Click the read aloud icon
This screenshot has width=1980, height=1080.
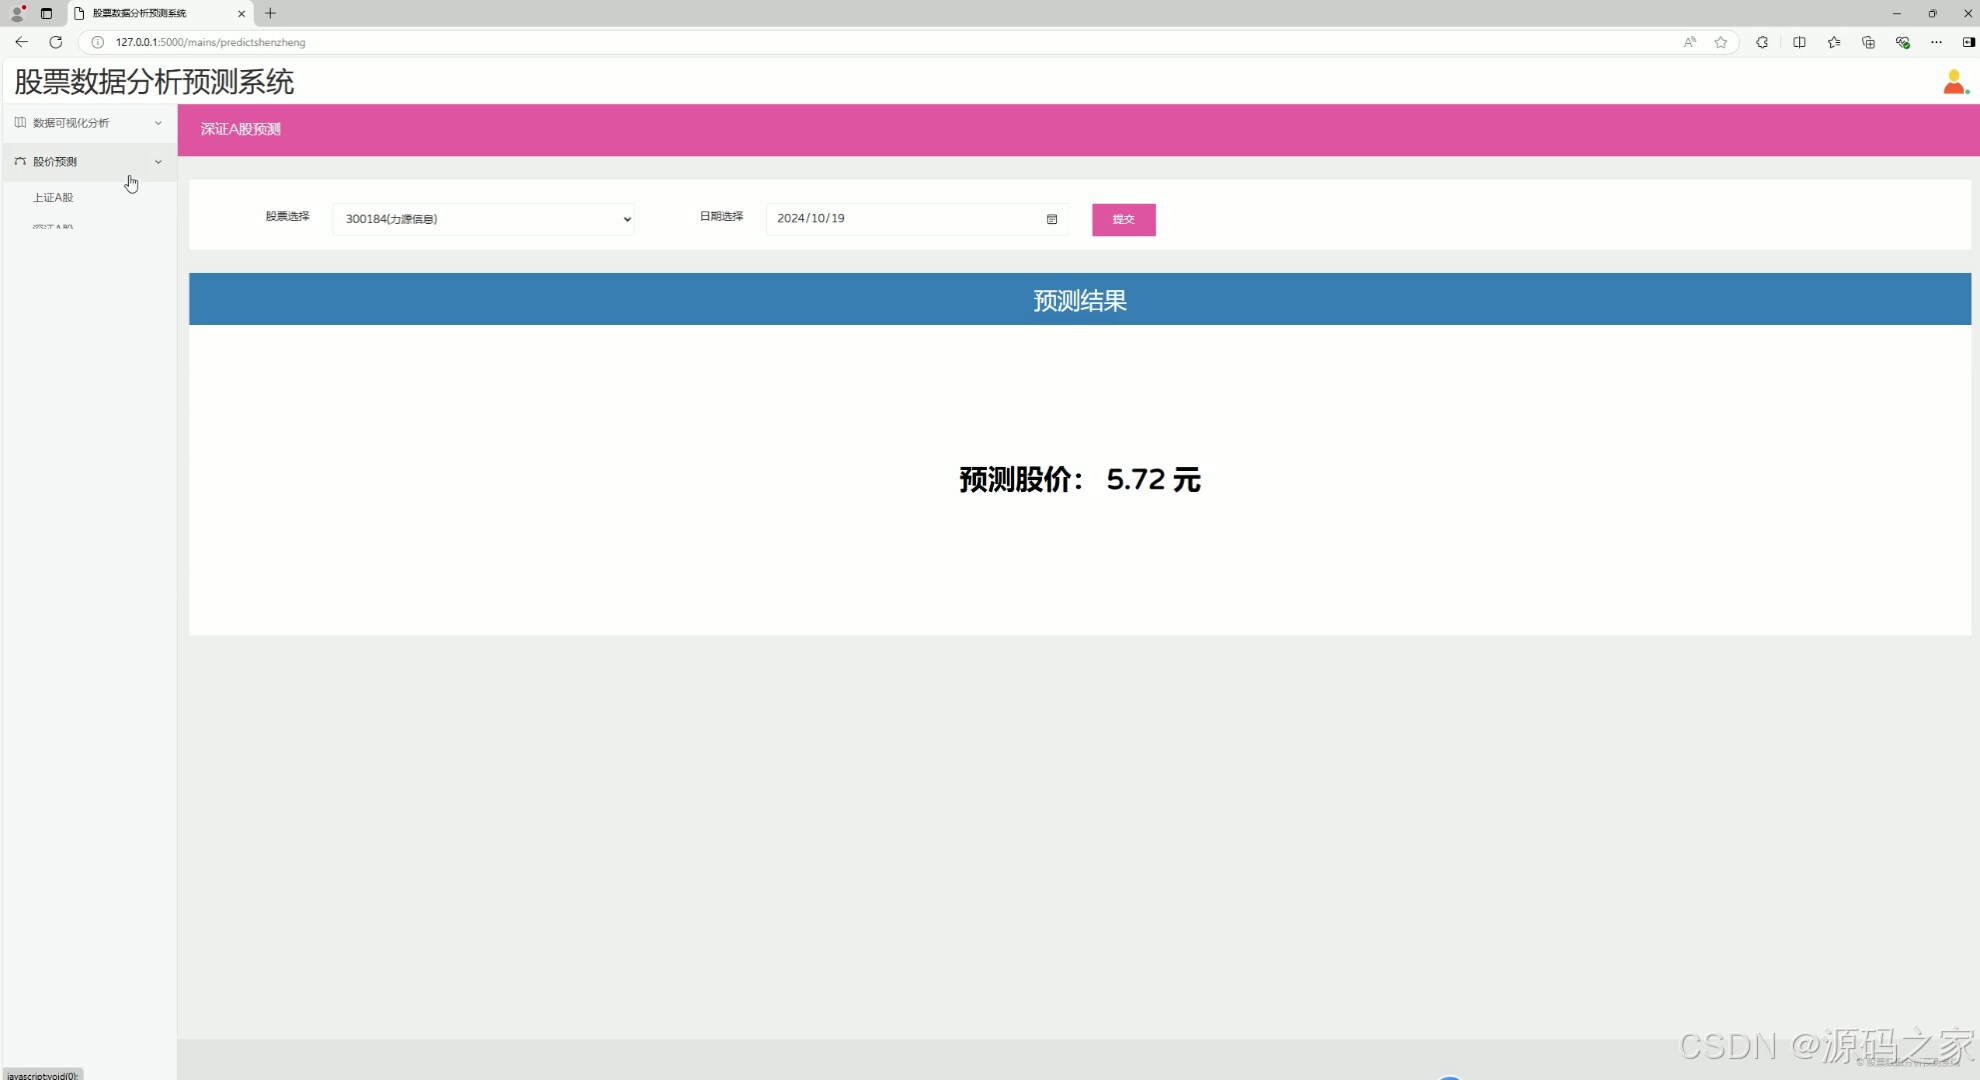[1689, 42]
